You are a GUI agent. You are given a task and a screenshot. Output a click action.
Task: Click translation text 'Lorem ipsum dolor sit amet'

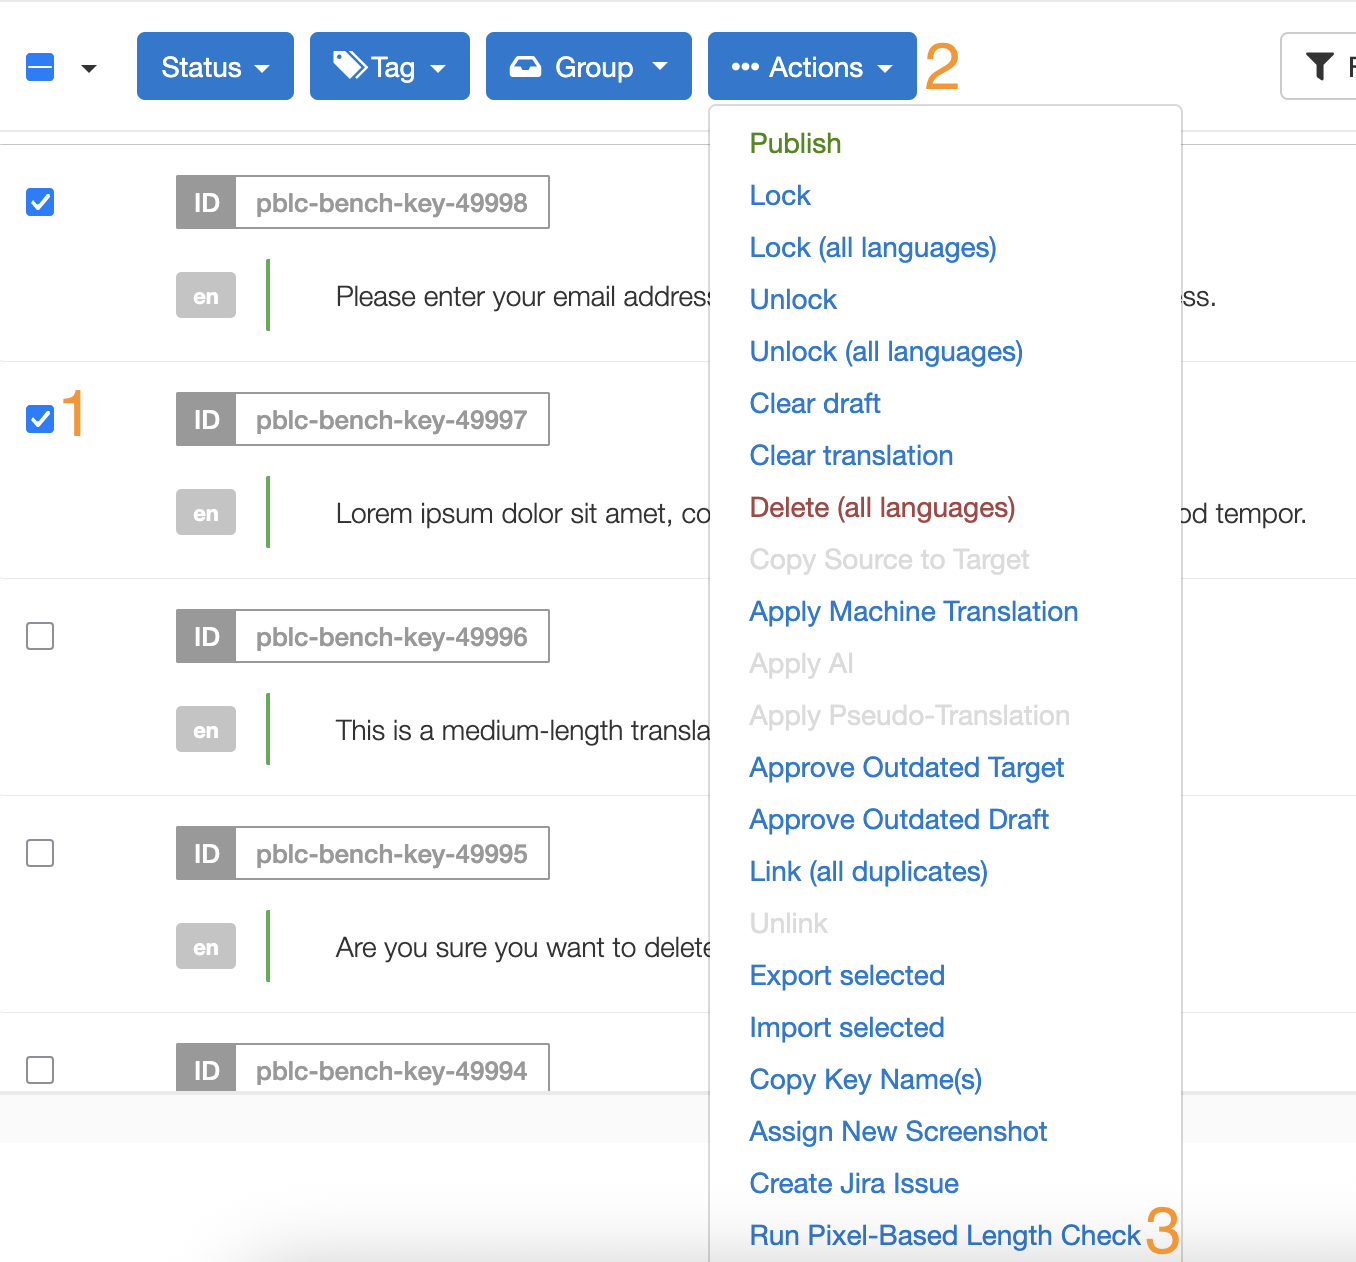click(x=523, y=513)
